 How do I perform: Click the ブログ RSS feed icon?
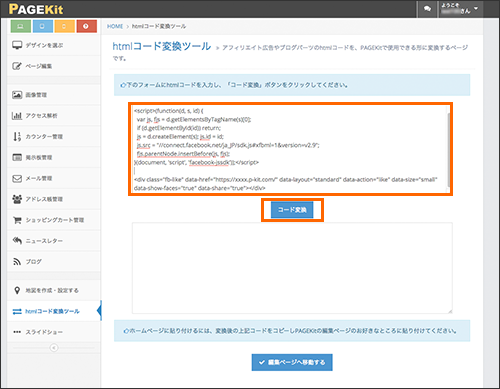[x=17, y=262]
